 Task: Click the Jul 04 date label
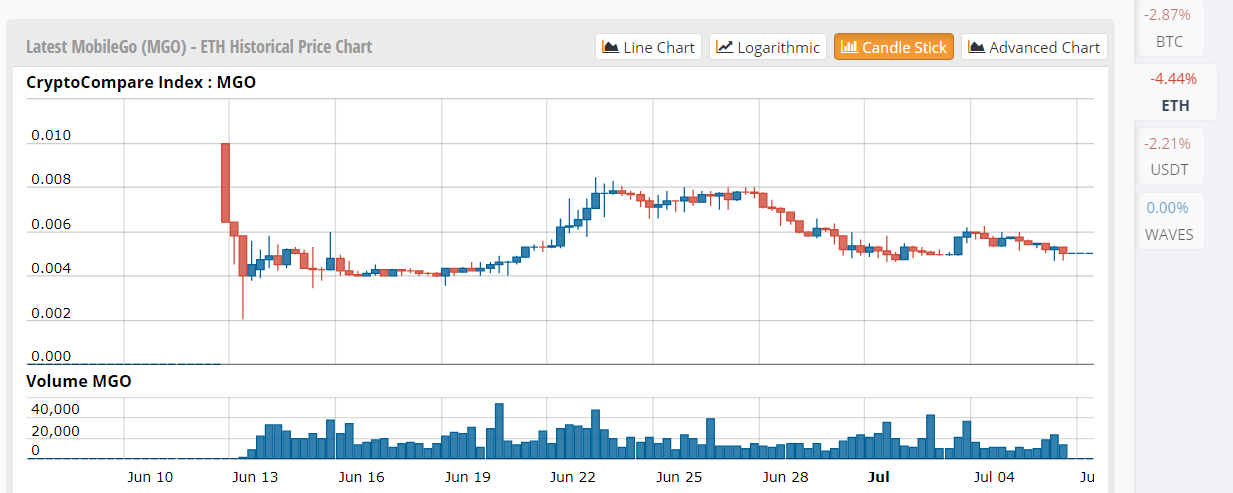point(995,477)
